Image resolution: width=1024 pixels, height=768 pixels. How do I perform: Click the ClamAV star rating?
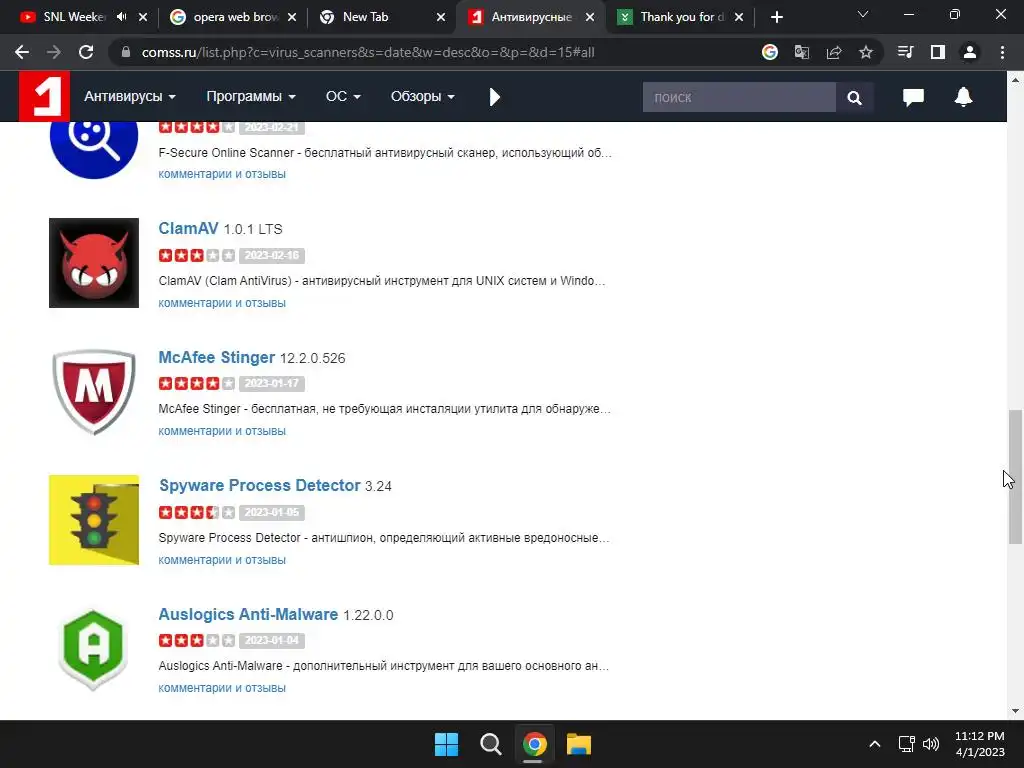[197, 255]
